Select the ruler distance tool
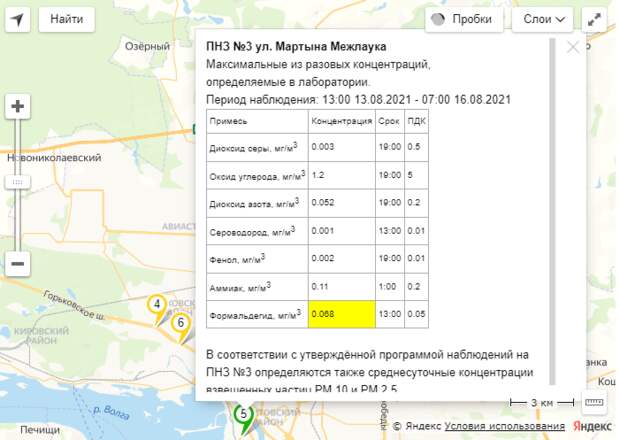This screenshot has height=440, width=620. pos(593,402)
